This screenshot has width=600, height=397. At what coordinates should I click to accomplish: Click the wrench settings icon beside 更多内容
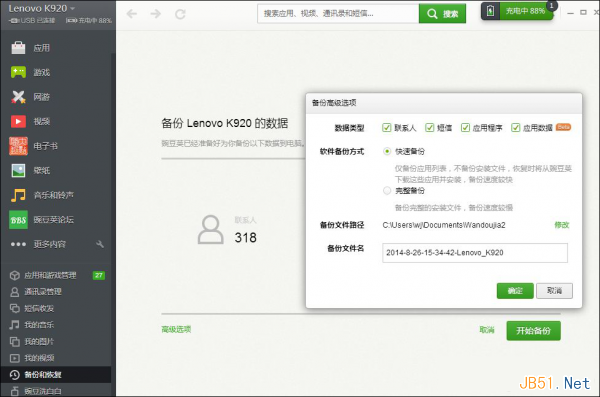(100, 244)
